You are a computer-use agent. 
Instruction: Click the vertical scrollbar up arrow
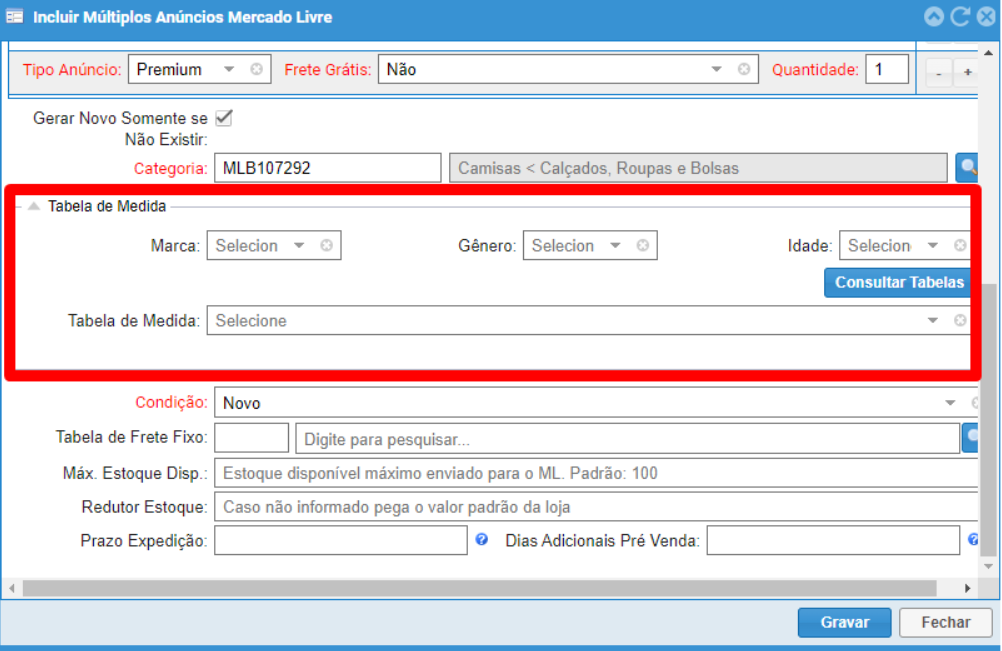click(x=989, y=52)
